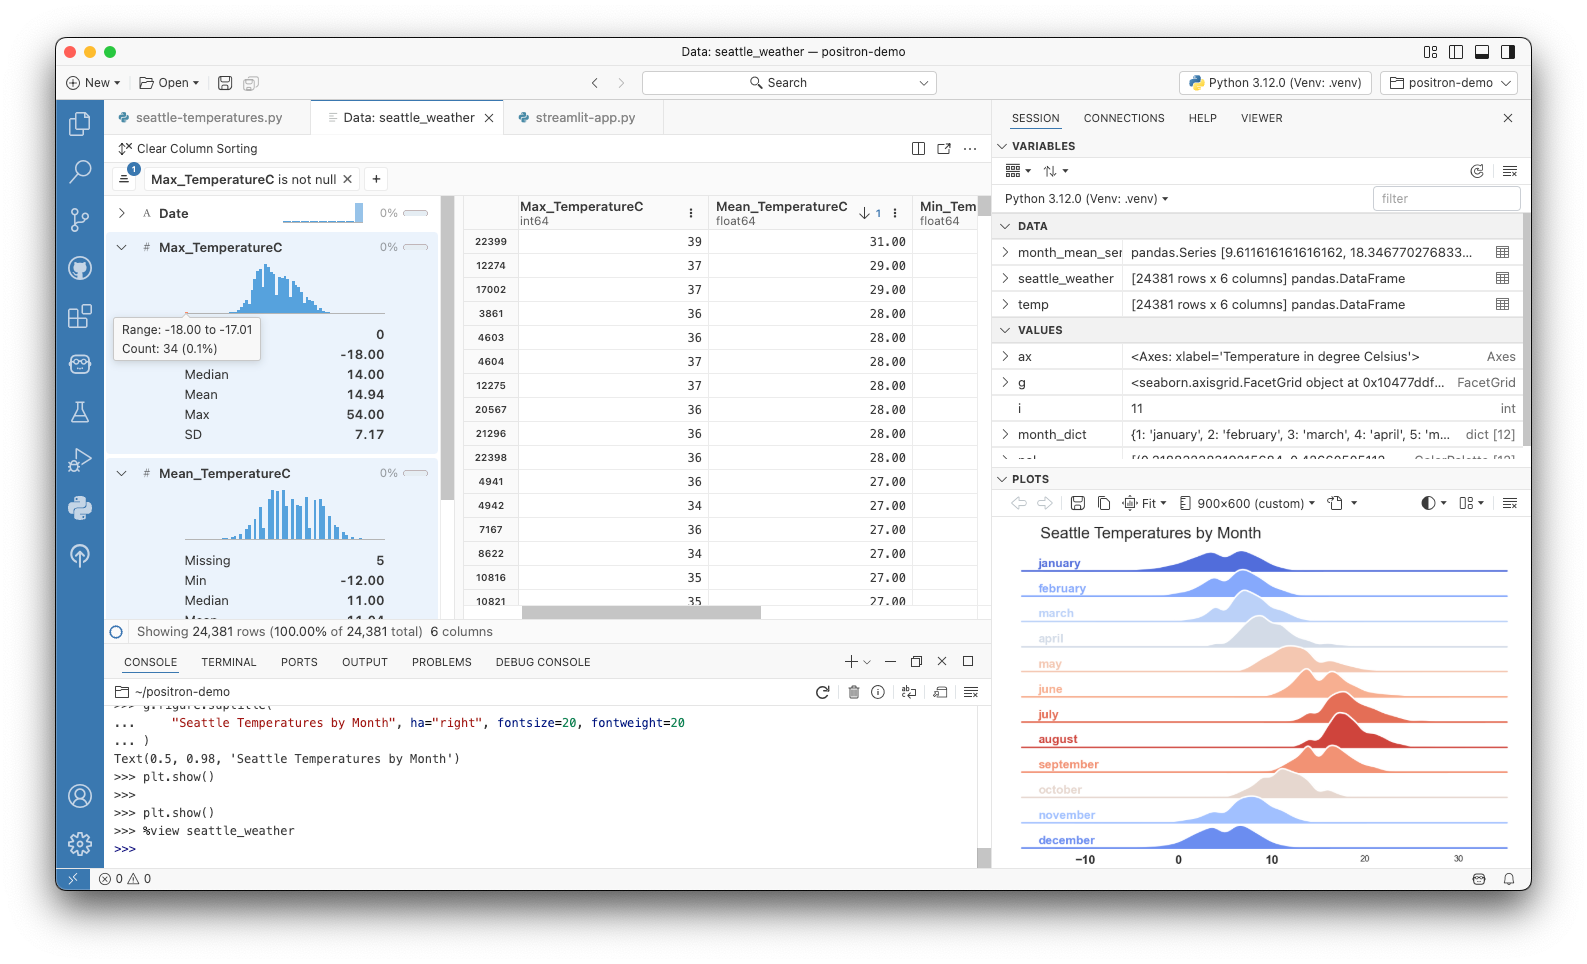Open the Extensions view in activity bar
Image resolution: width=1587 pixels, height=964 pixels.
[x=80, y=316]
